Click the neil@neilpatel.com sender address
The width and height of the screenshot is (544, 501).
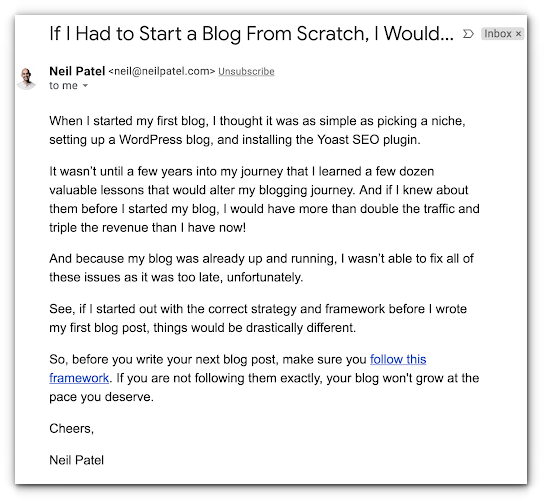pyautogui.click(x=162, y=71)
